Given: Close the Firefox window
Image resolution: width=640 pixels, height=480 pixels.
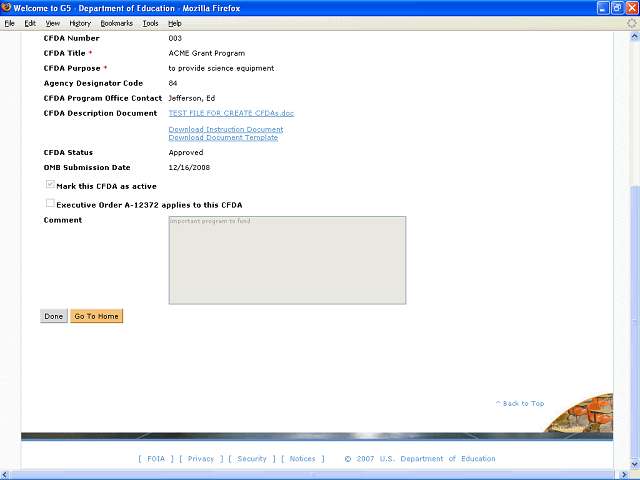Looking at the screenshot, I should [x=632, y=8].
